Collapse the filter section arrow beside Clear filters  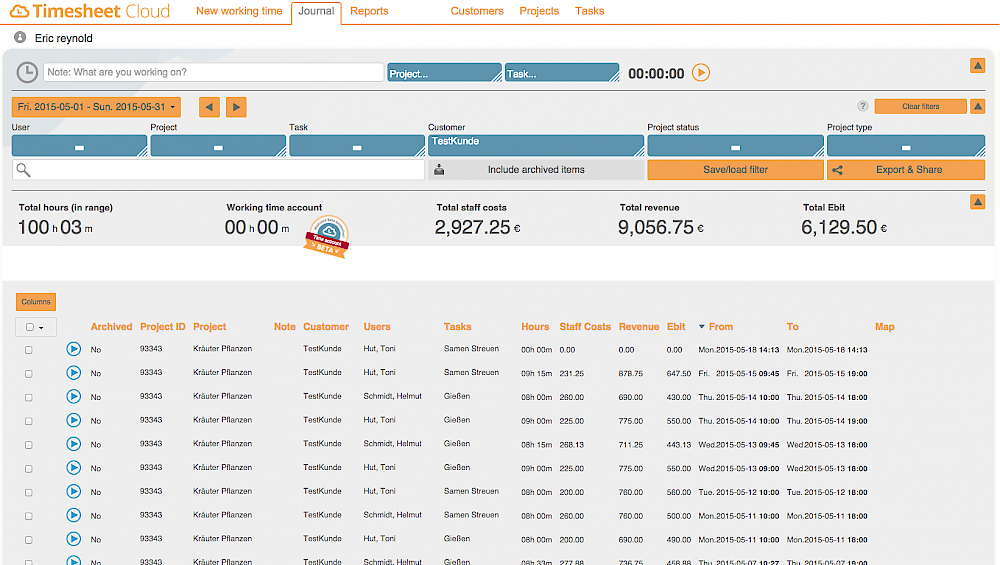(x=977, y=106)
